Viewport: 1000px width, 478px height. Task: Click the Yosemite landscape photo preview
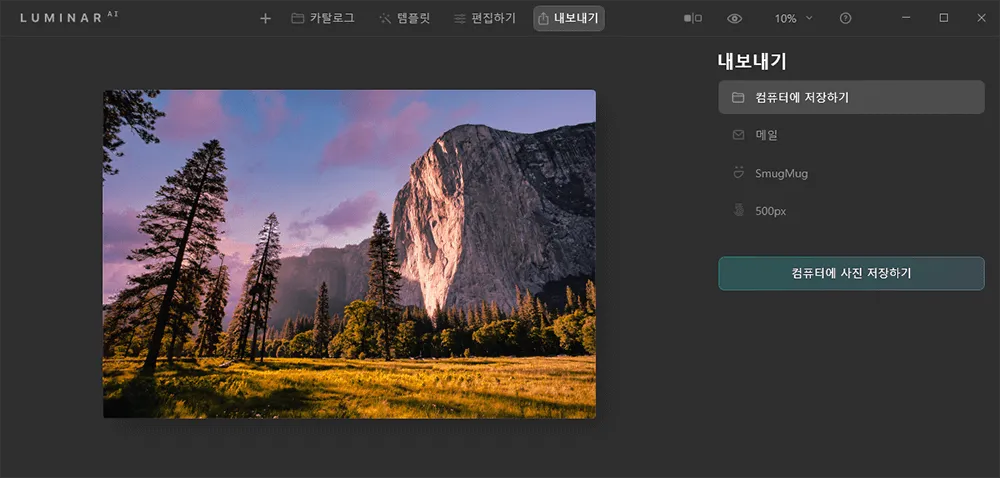pyautogui.click(x=349, y=254)
